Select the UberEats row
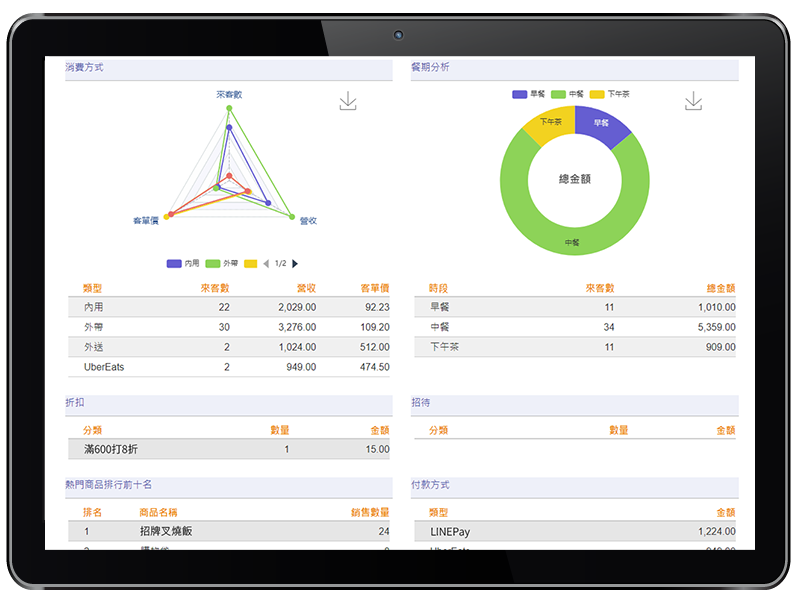 click(228, 367)
